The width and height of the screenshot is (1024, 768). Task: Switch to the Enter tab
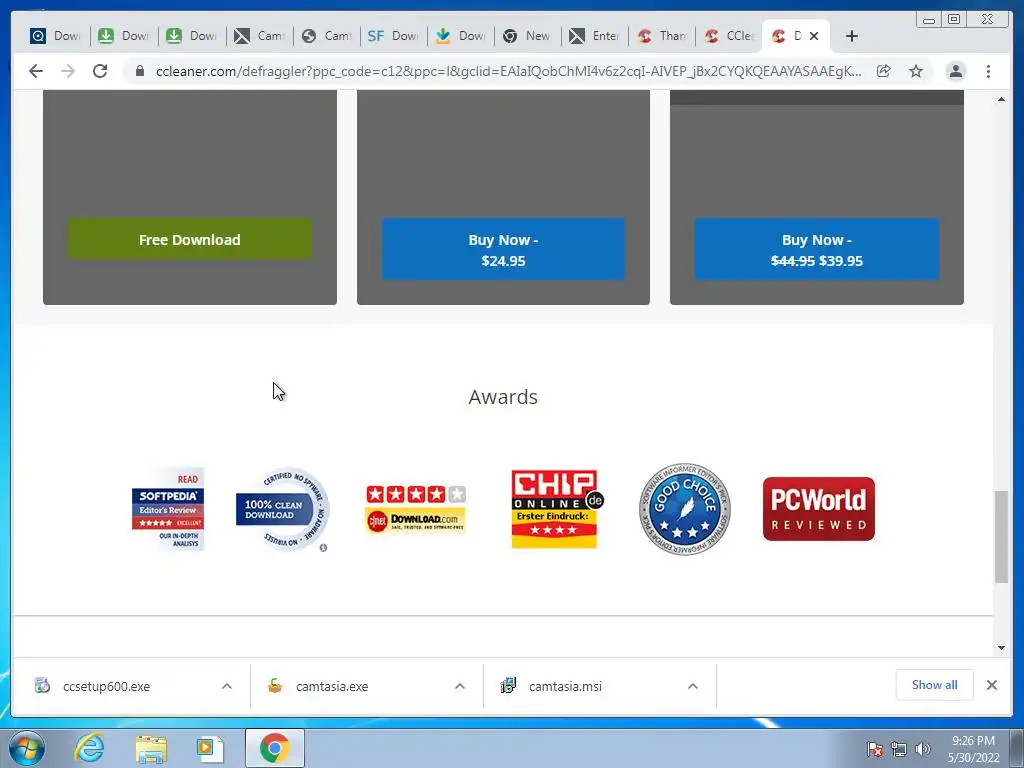(x=594, y=36)
